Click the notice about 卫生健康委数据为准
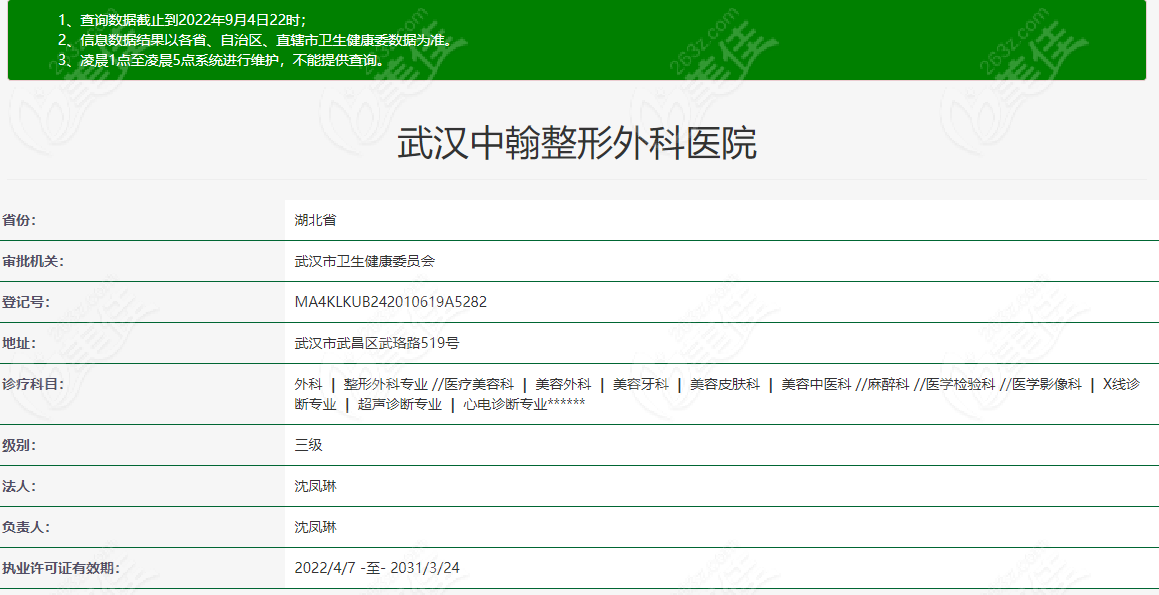1159x595 pixels. point(255,41)
